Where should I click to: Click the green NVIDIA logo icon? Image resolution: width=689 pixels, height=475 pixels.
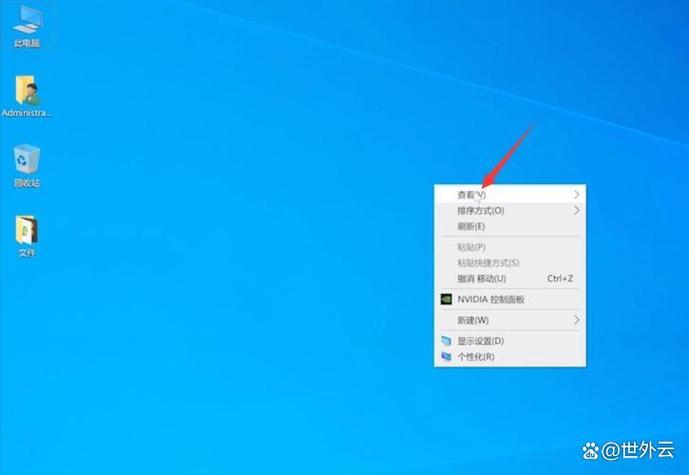pyautogui.click(x=446, y=299)
